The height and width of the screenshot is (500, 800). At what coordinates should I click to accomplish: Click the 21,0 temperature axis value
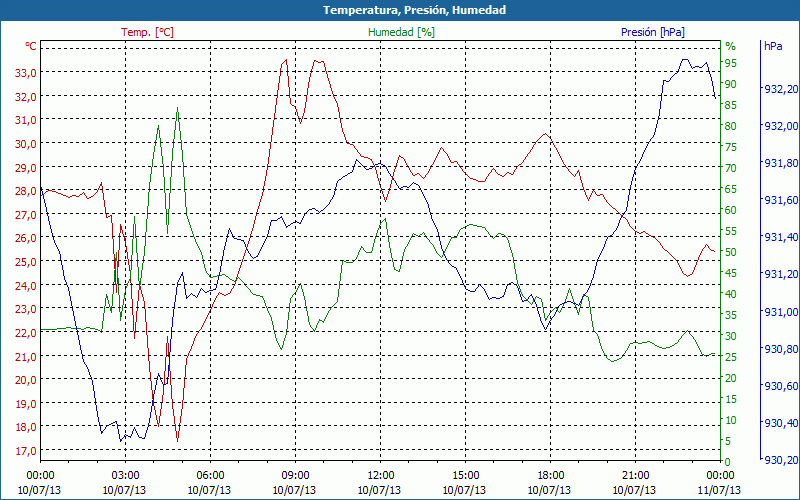pyautogui.click(x=26, y=357)
